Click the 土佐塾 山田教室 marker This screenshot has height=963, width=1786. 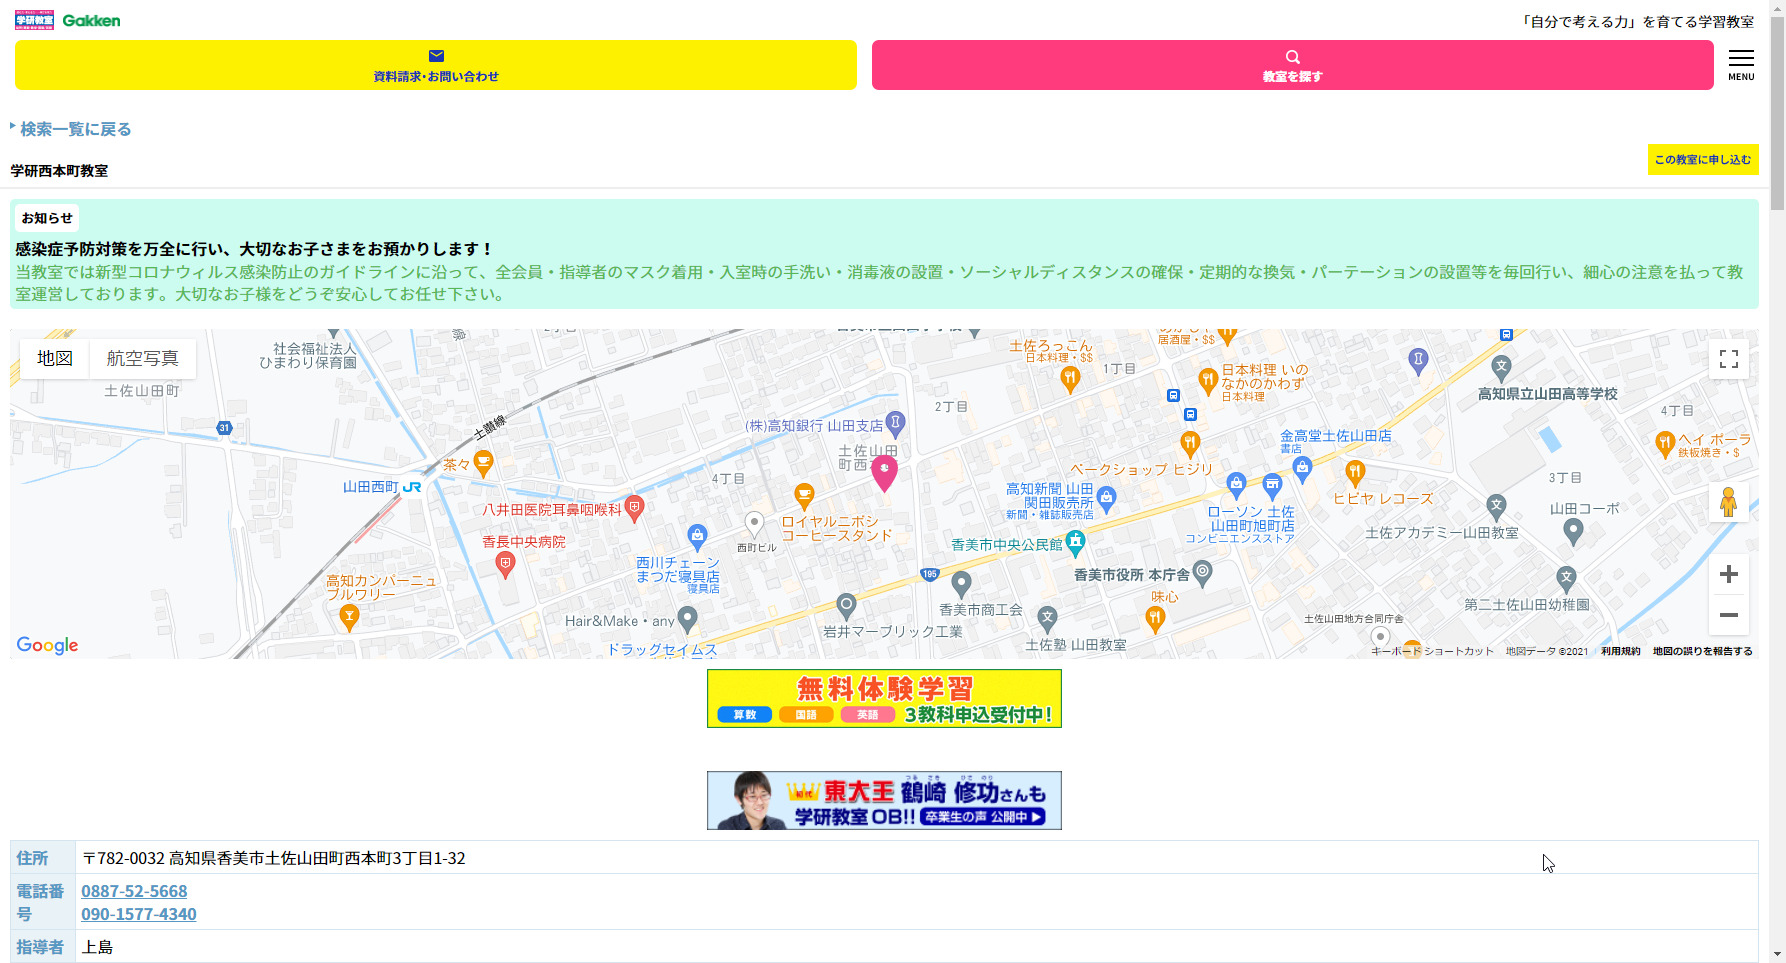[x=1047, y=618]
